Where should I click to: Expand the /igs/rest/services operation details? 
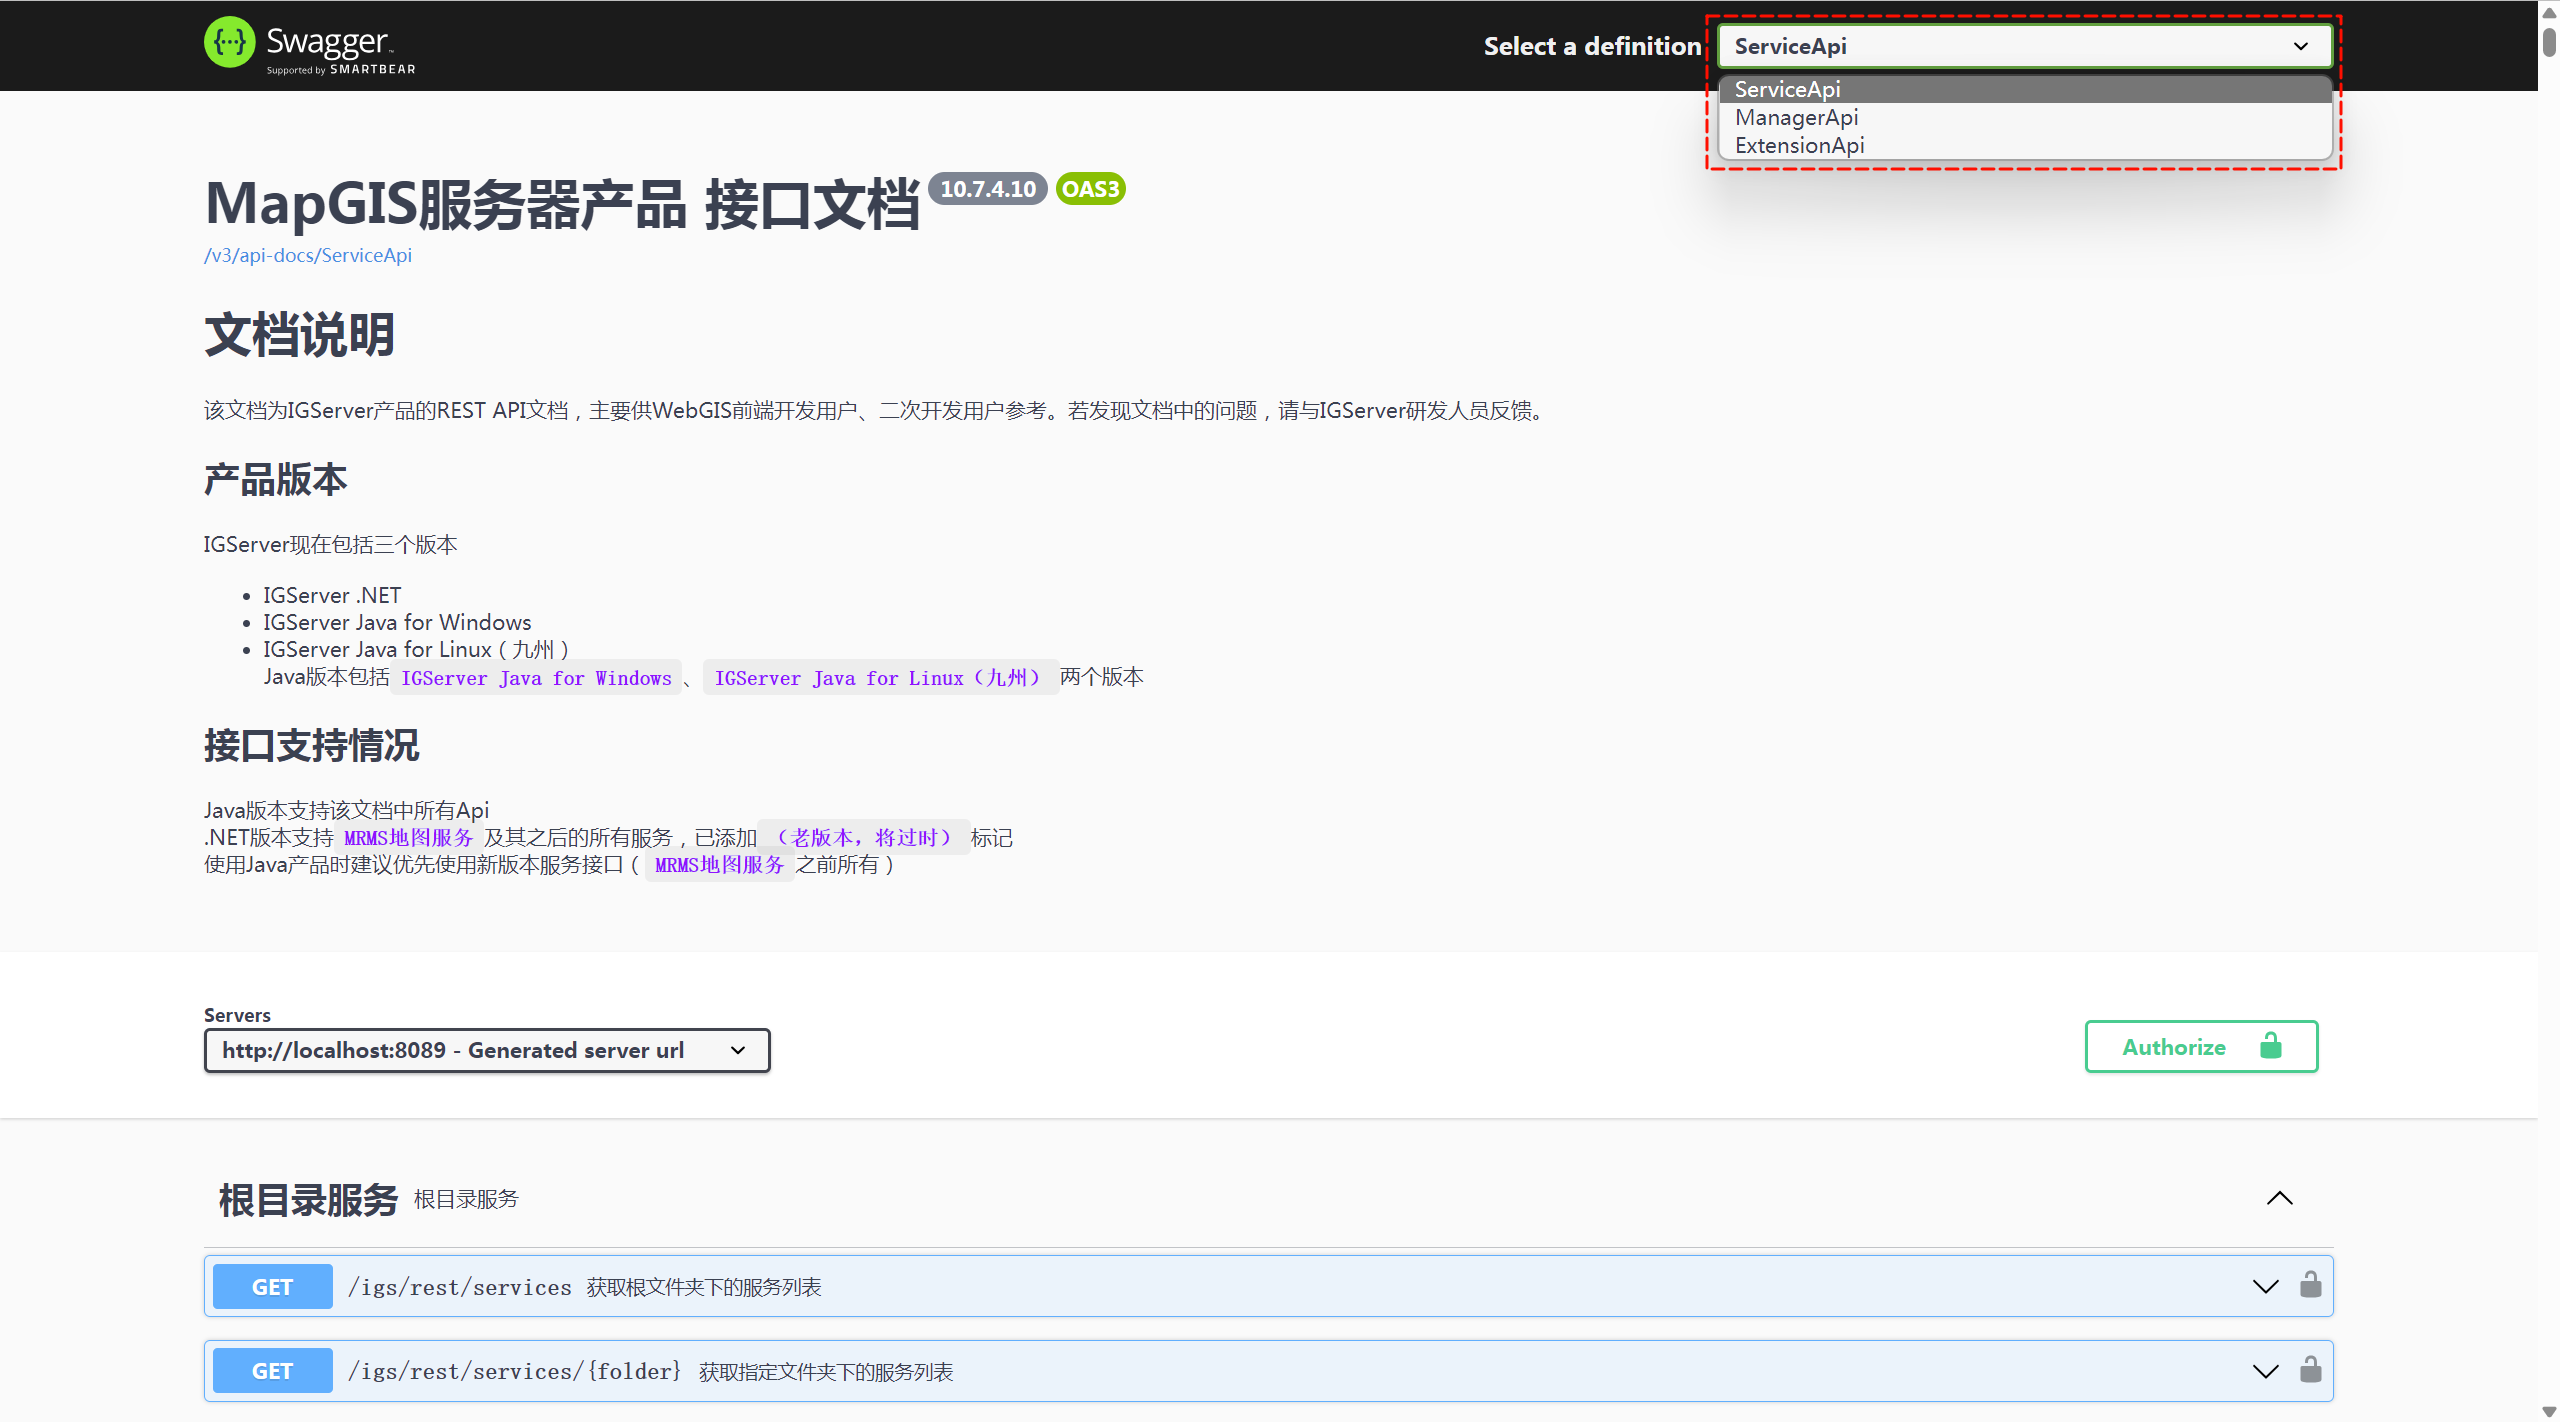(x=2264, y=1286)
